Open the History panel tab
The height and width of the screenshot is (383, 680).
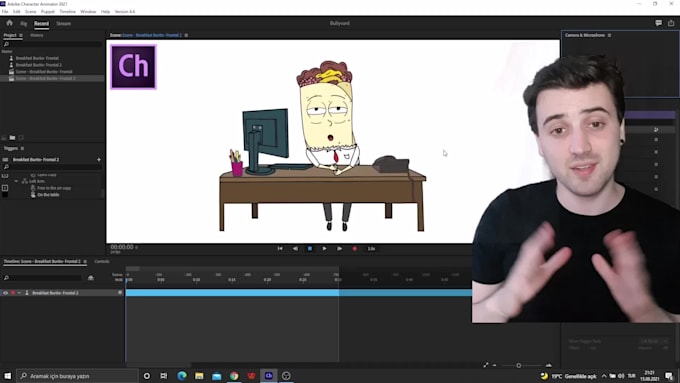pos(36,35)
